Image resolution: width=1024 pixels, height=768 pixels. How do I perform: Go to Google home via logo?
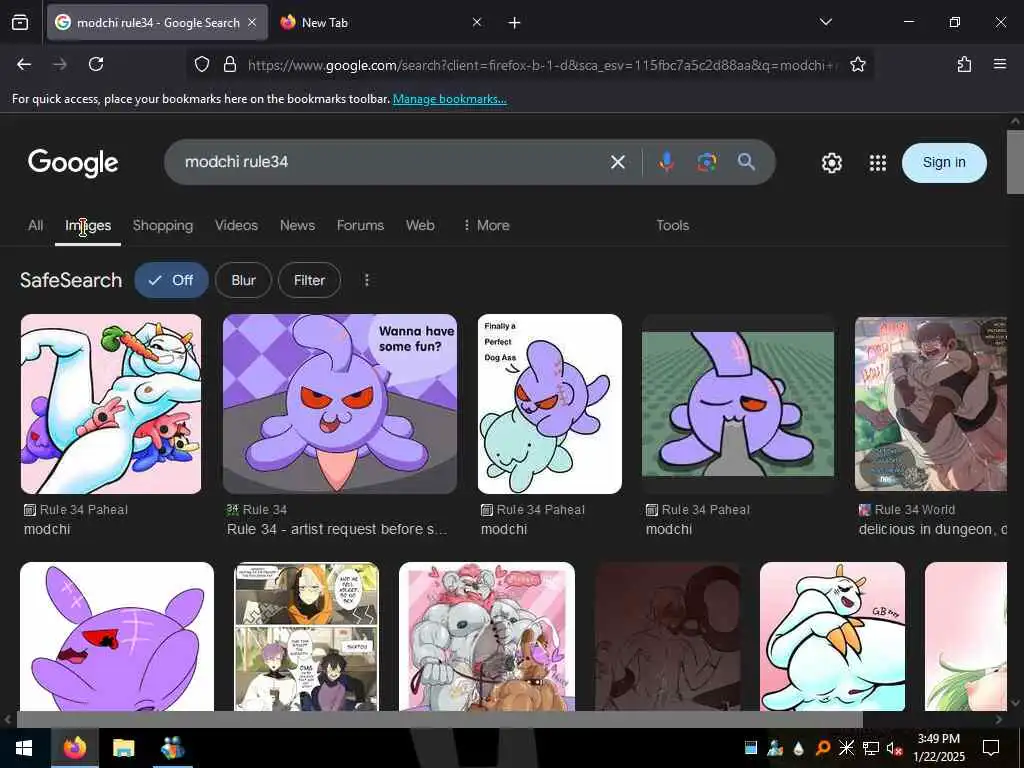(x=73, y=163)
